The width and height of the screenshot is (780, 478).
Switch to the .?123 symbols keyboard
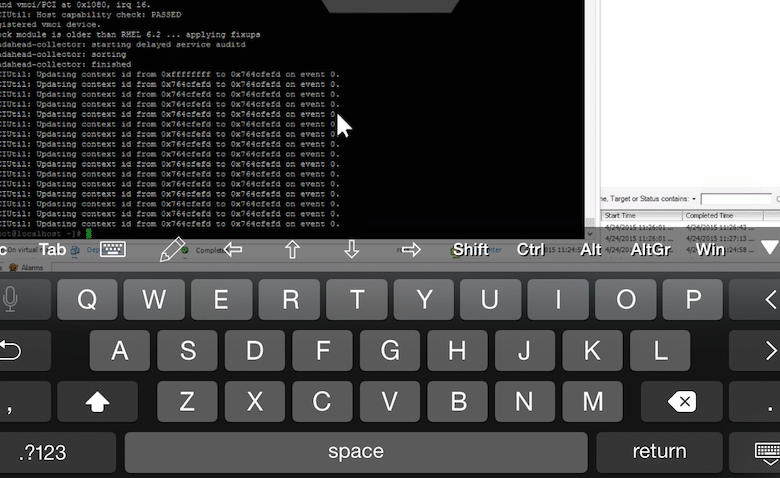click(58, 453)
